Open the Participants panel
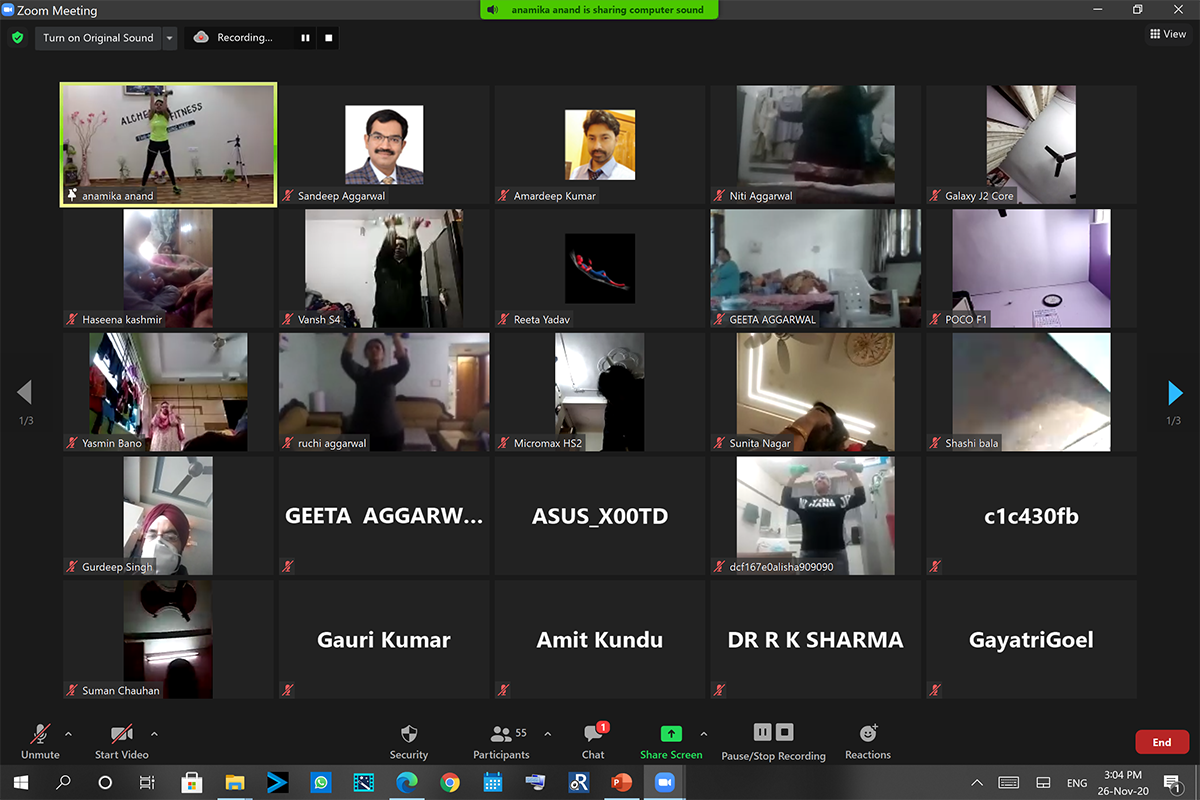The image size is (1200, 800). click(501, 735)
